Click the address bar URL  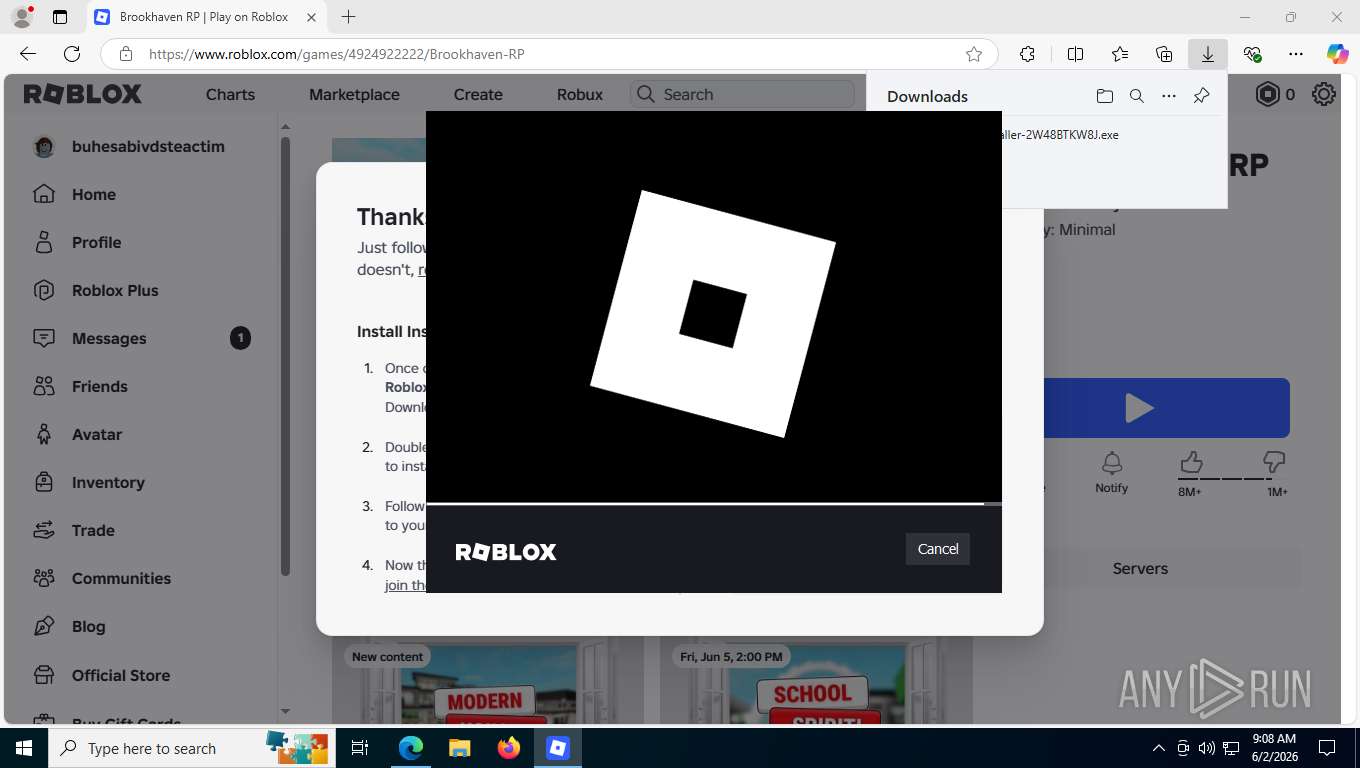pyautogui.click(x=336, y=54)
